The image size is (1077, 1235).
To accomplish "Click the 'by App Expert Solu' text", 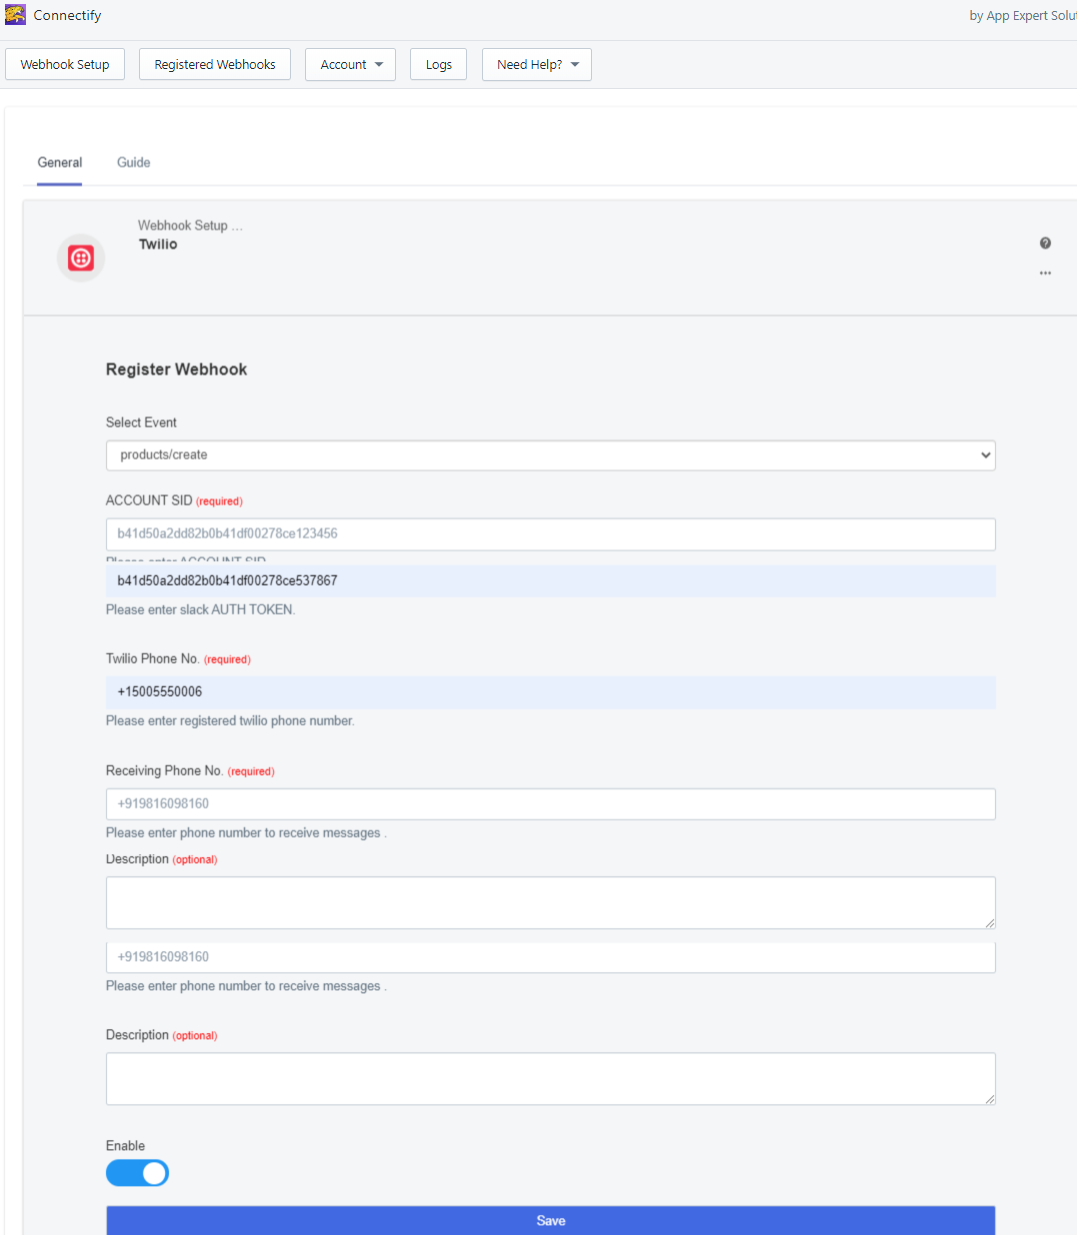I will click(1023, 16).
